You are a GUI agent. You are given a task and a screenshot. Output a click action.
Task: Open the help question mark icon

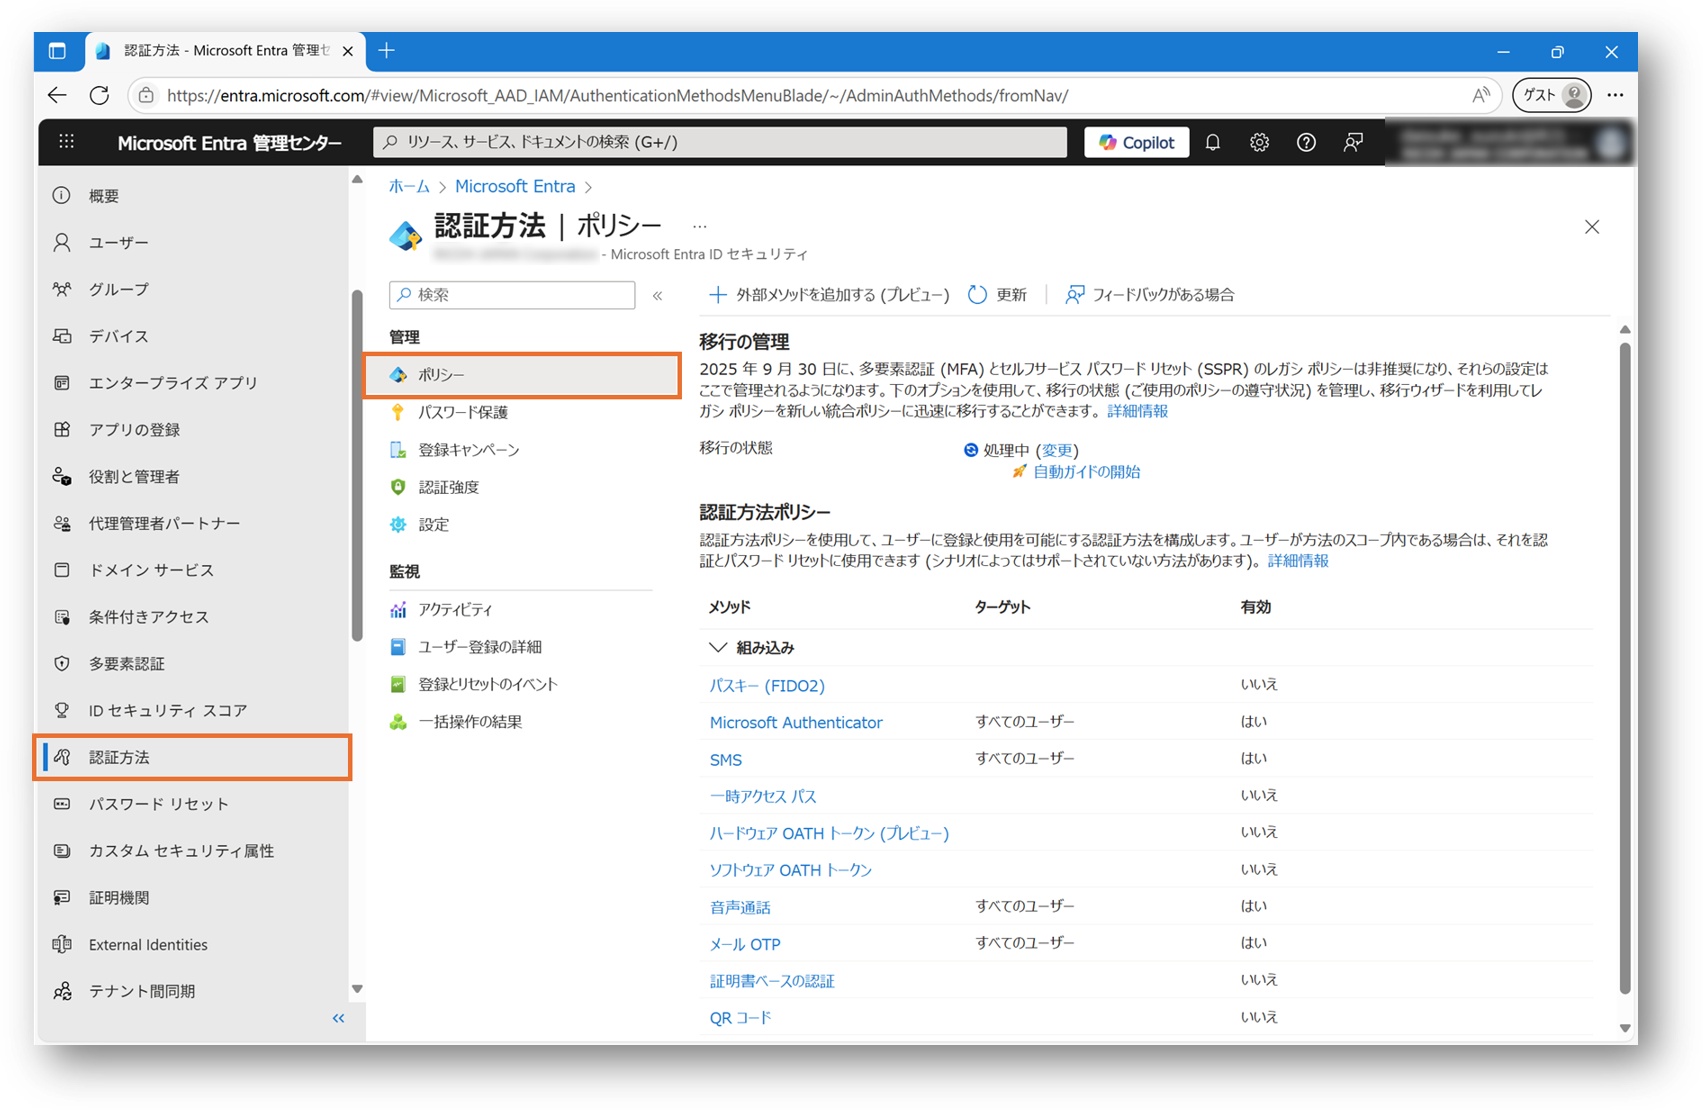point(1306,142)
